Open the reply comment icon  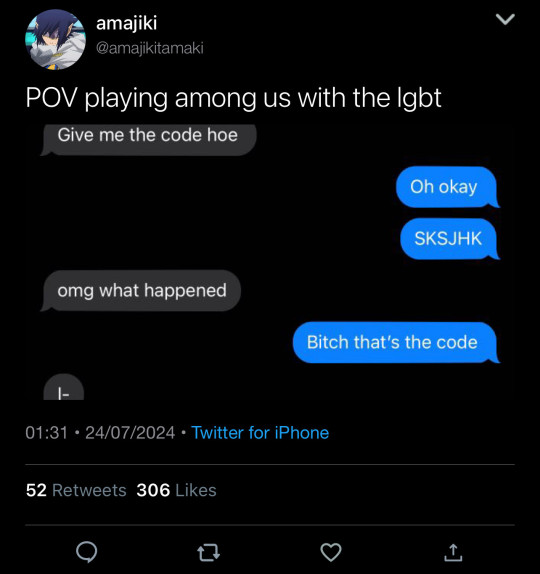click(x=87, y=552)
